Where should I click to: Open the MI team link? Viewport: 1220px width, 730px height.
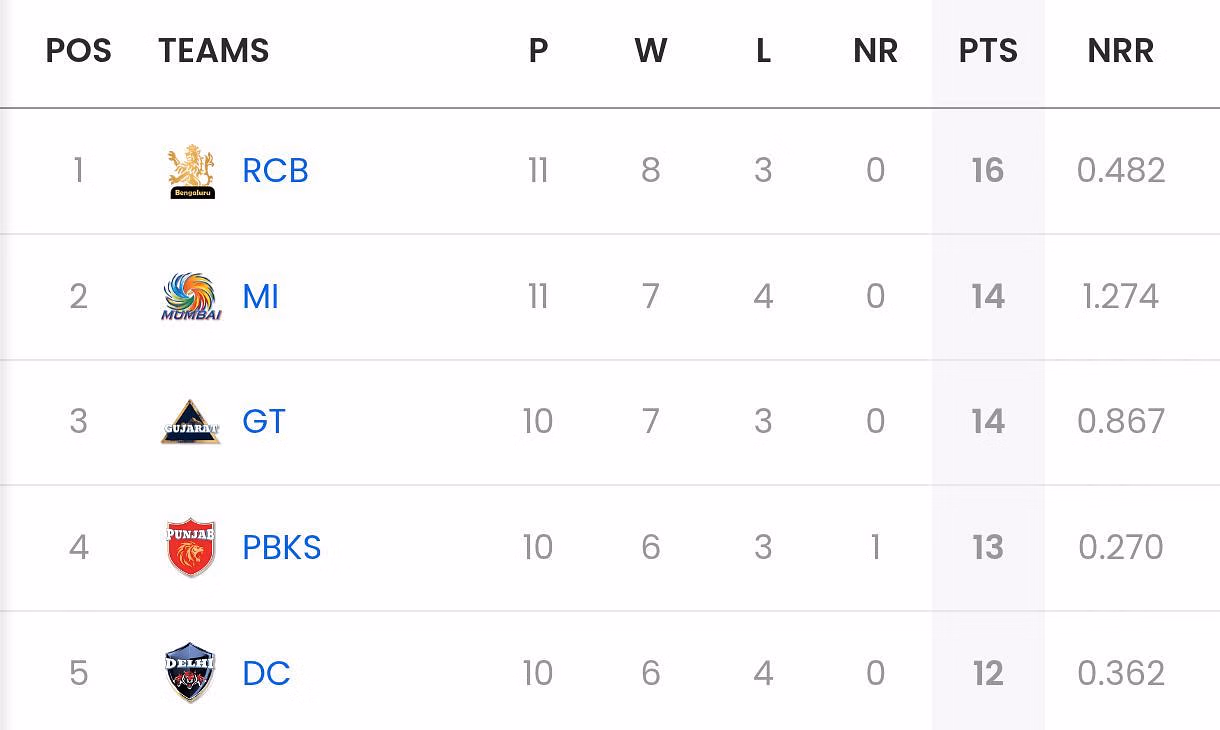(260, 297)
